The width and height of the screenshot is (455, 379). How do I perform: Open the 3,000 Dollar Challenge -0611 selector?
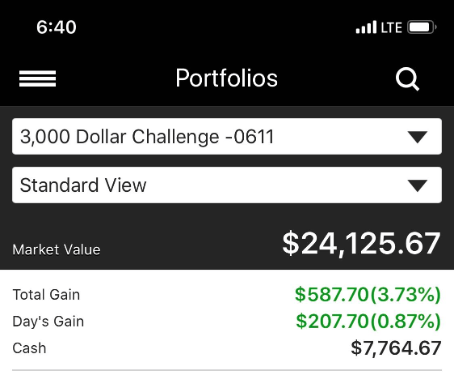[x=227, y=136]
